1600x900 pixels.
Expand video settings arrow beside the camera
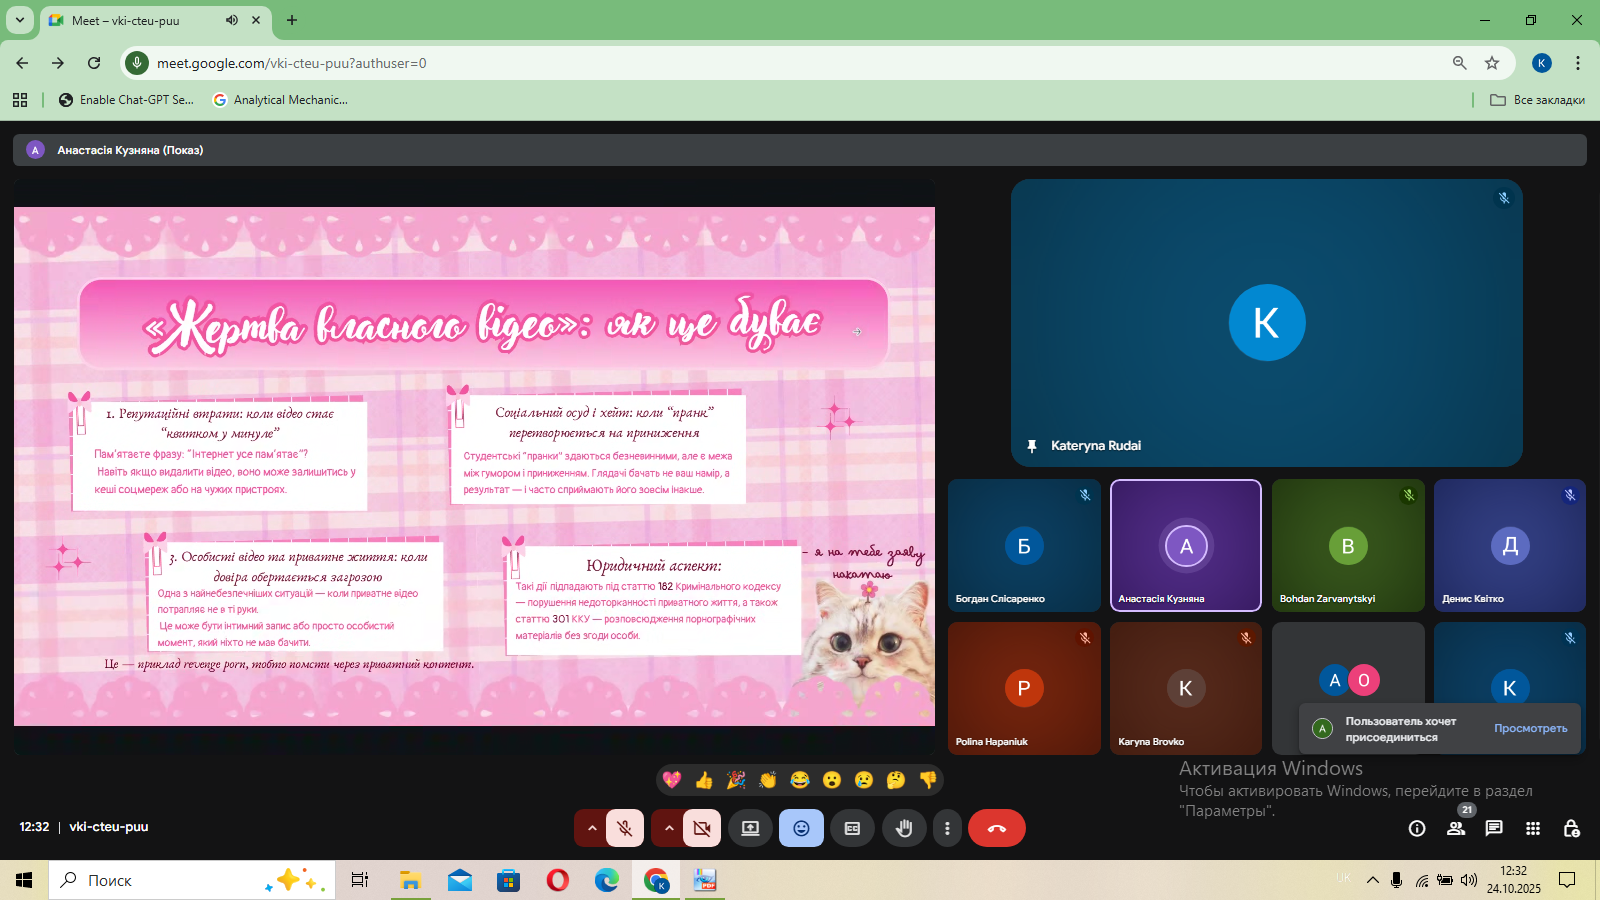(x=668, y=828)
